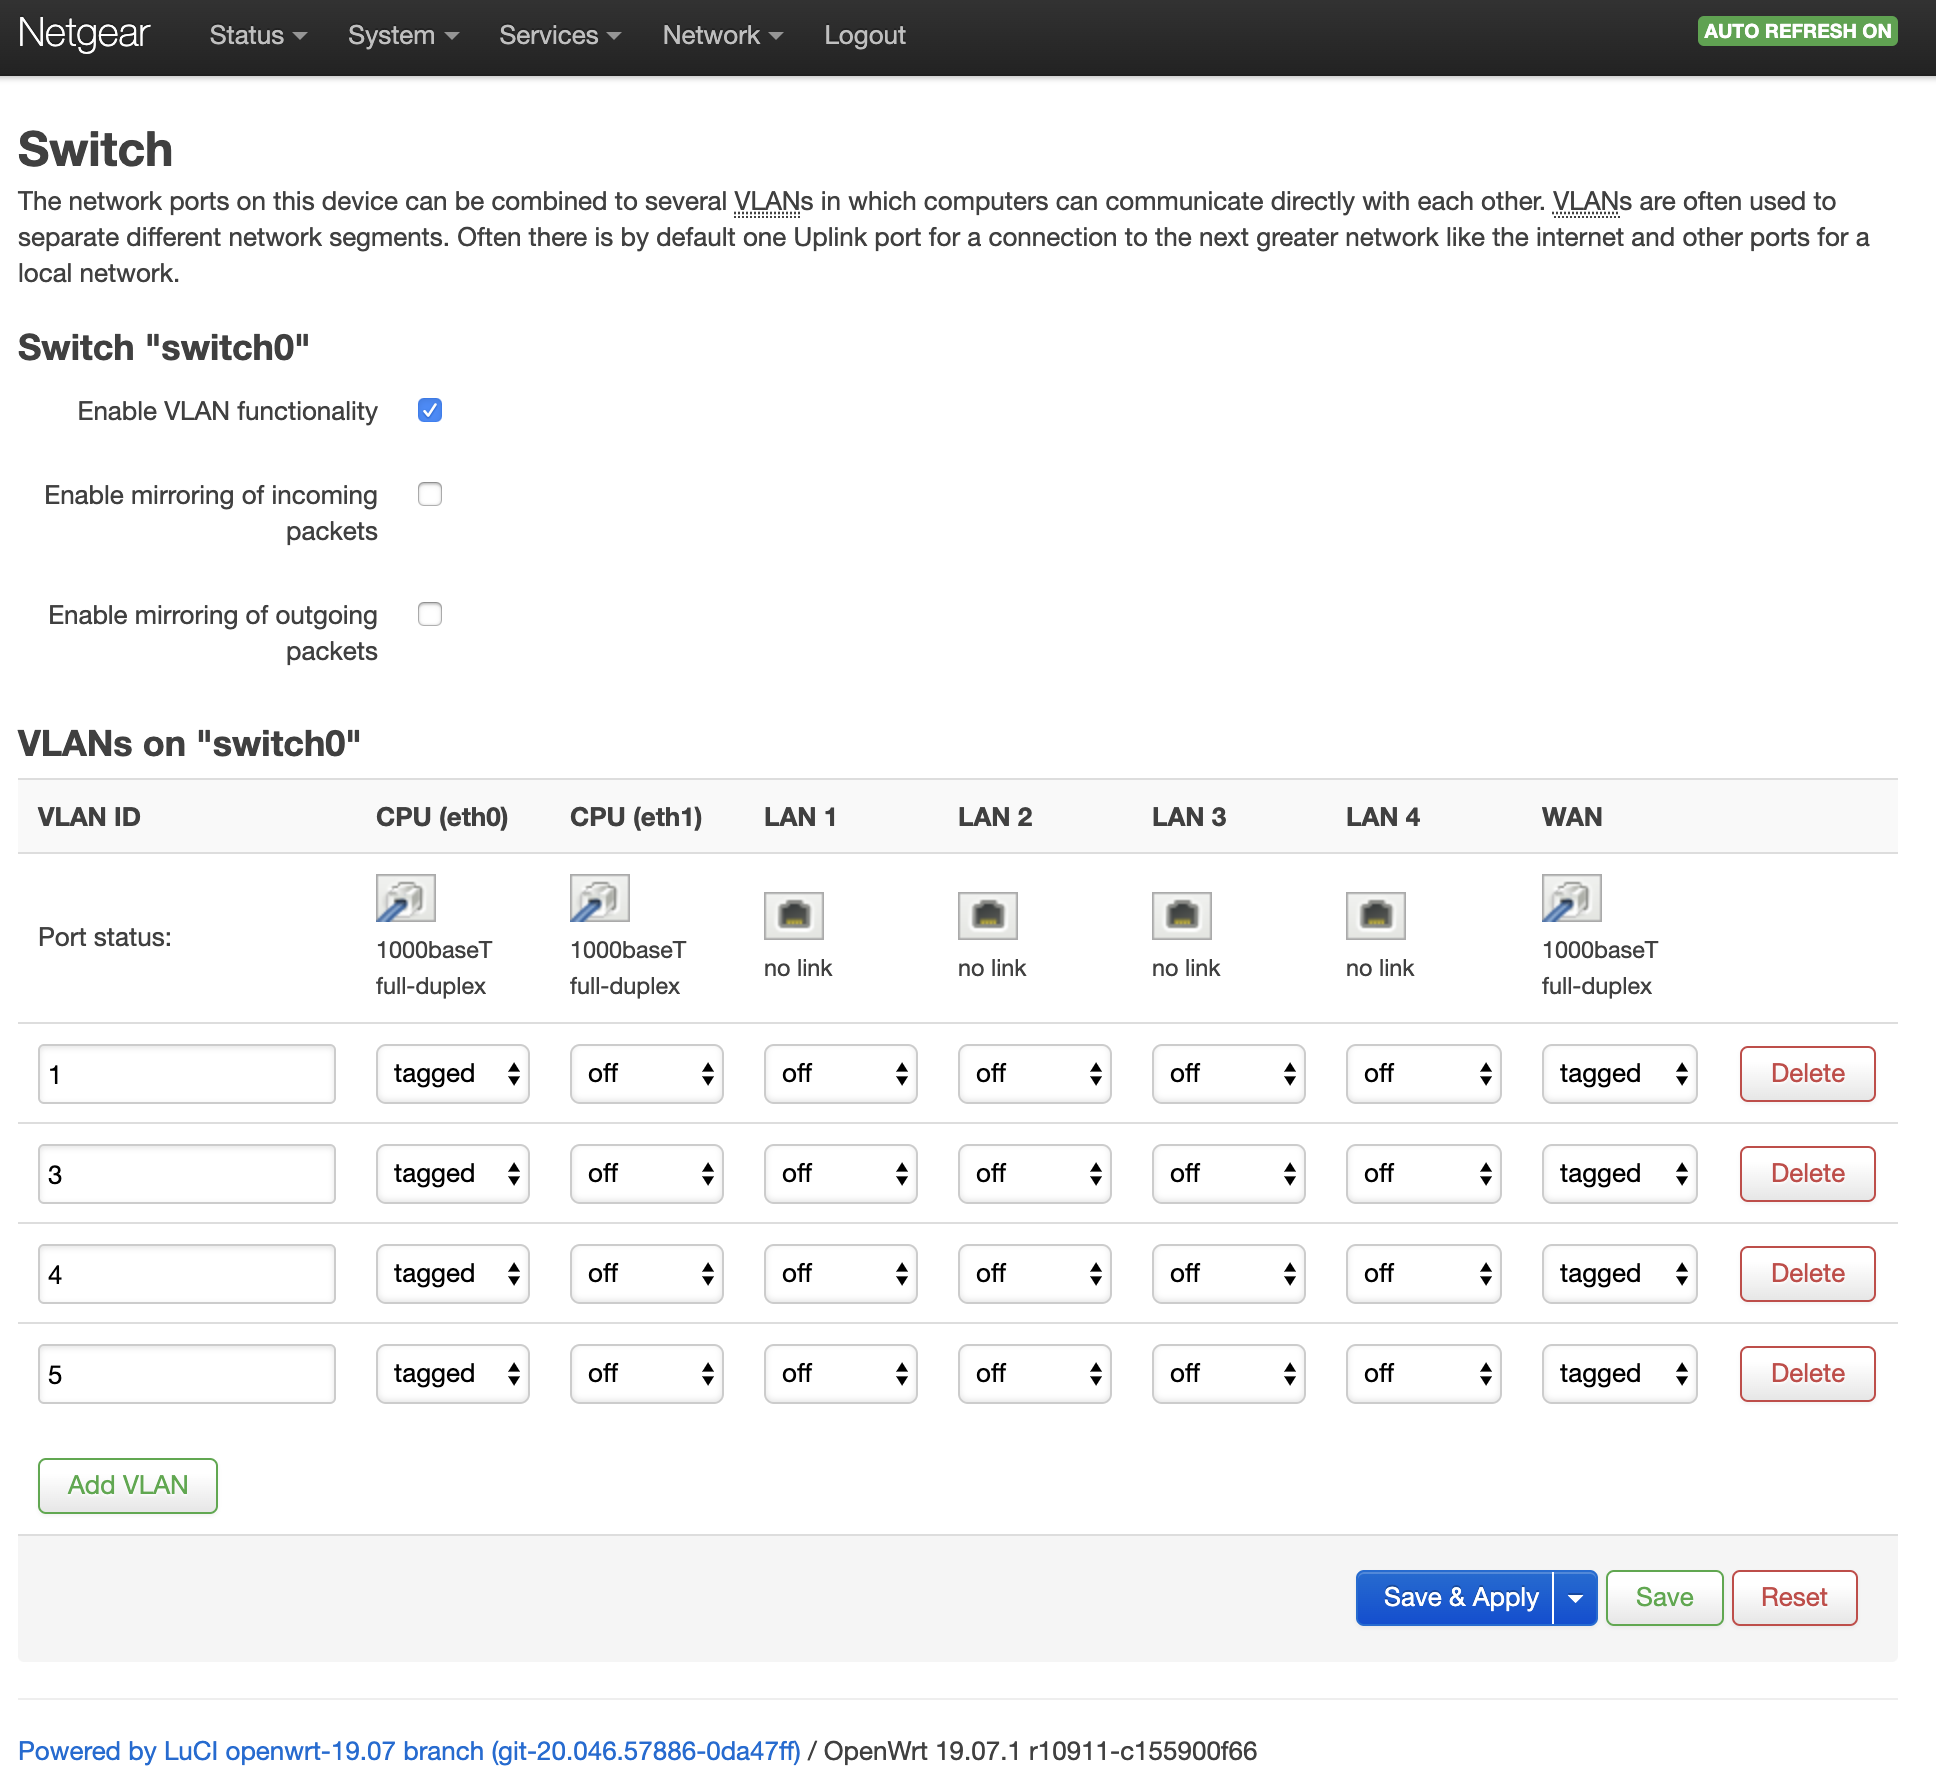Disable the Enable VLAN functionality checkbox

click(x=430, y=410)
